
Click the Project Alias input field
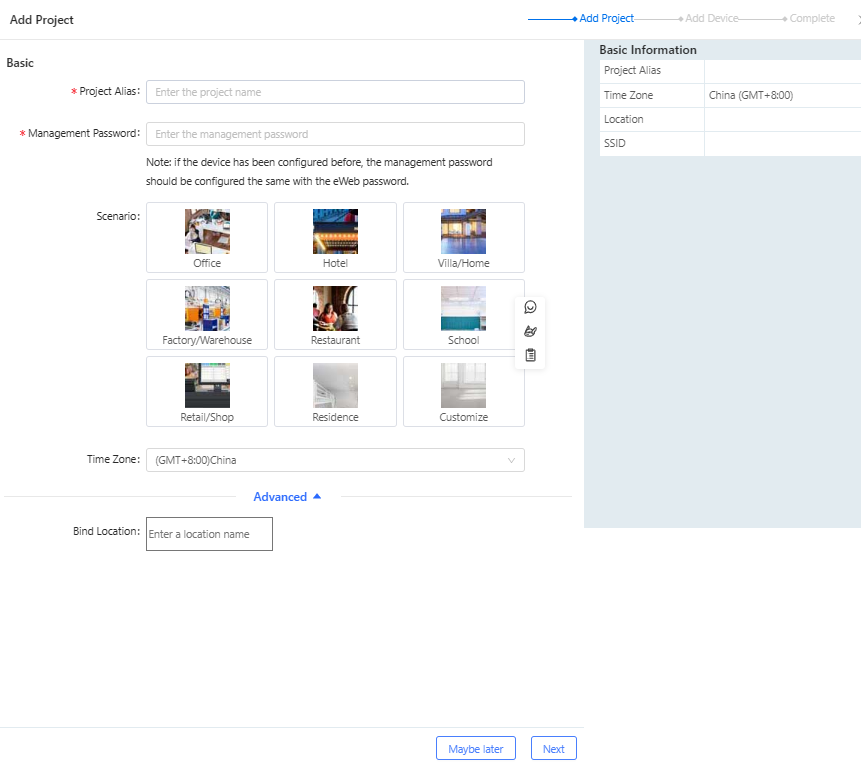click(335, 92)
